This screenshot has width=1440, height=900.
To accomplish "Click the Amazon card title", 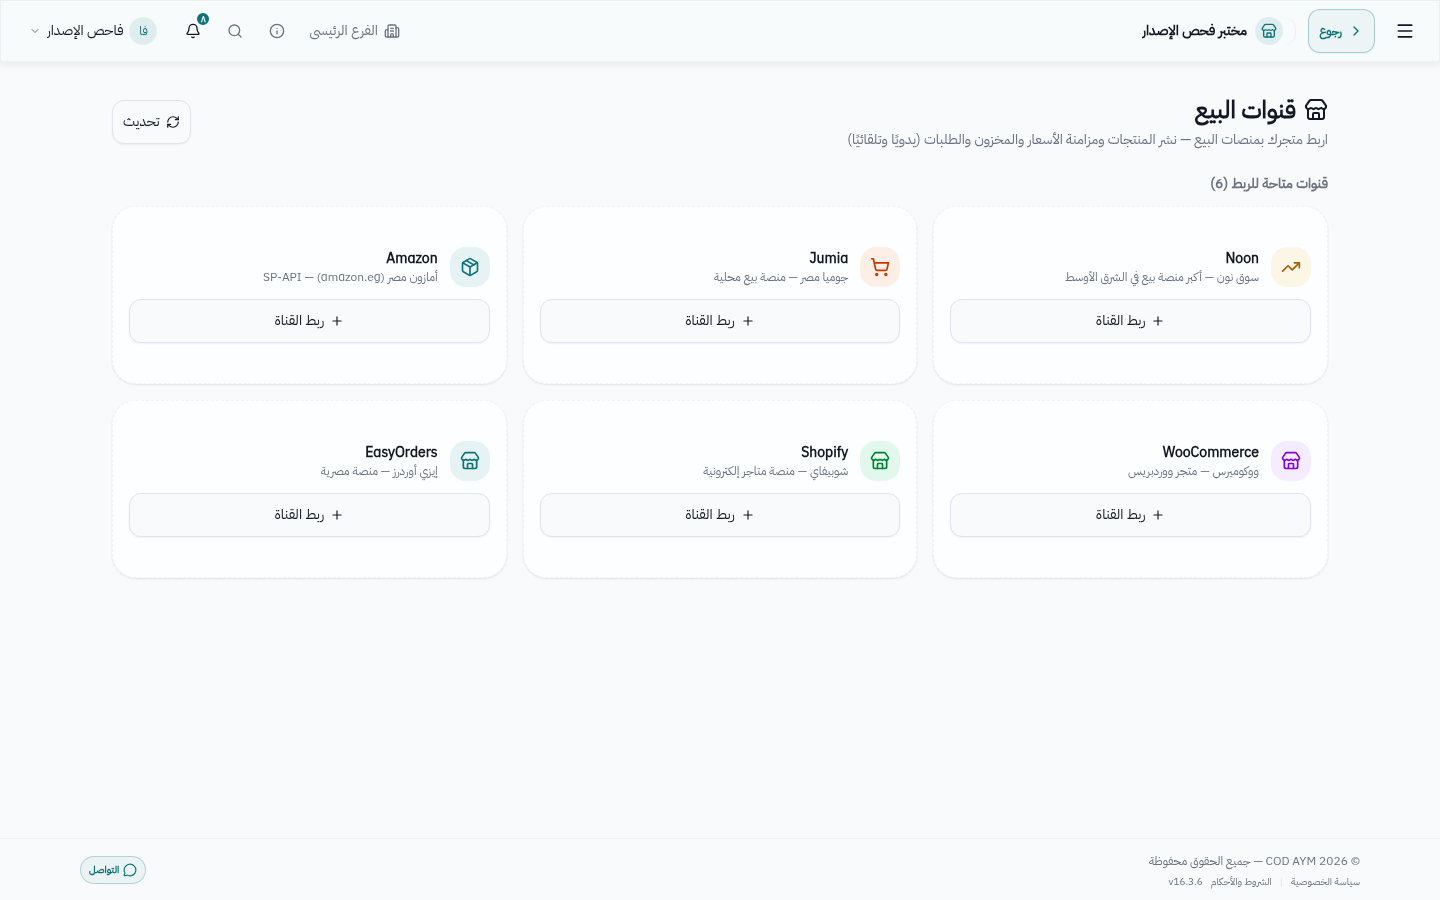I will pyautogui.click(x=412, y=258).
